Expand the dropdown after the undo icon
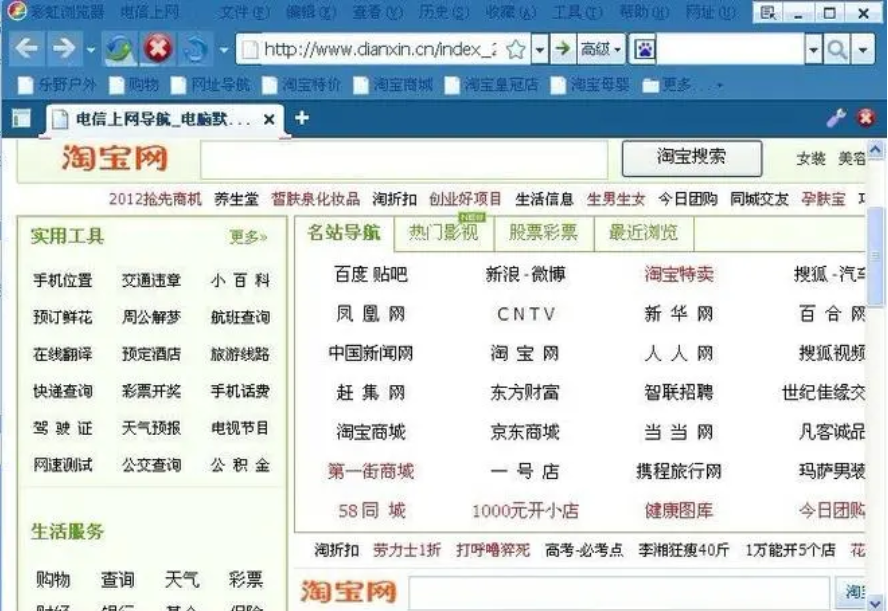Viewport: 888px width, 611px height. (x=224, y=50)
